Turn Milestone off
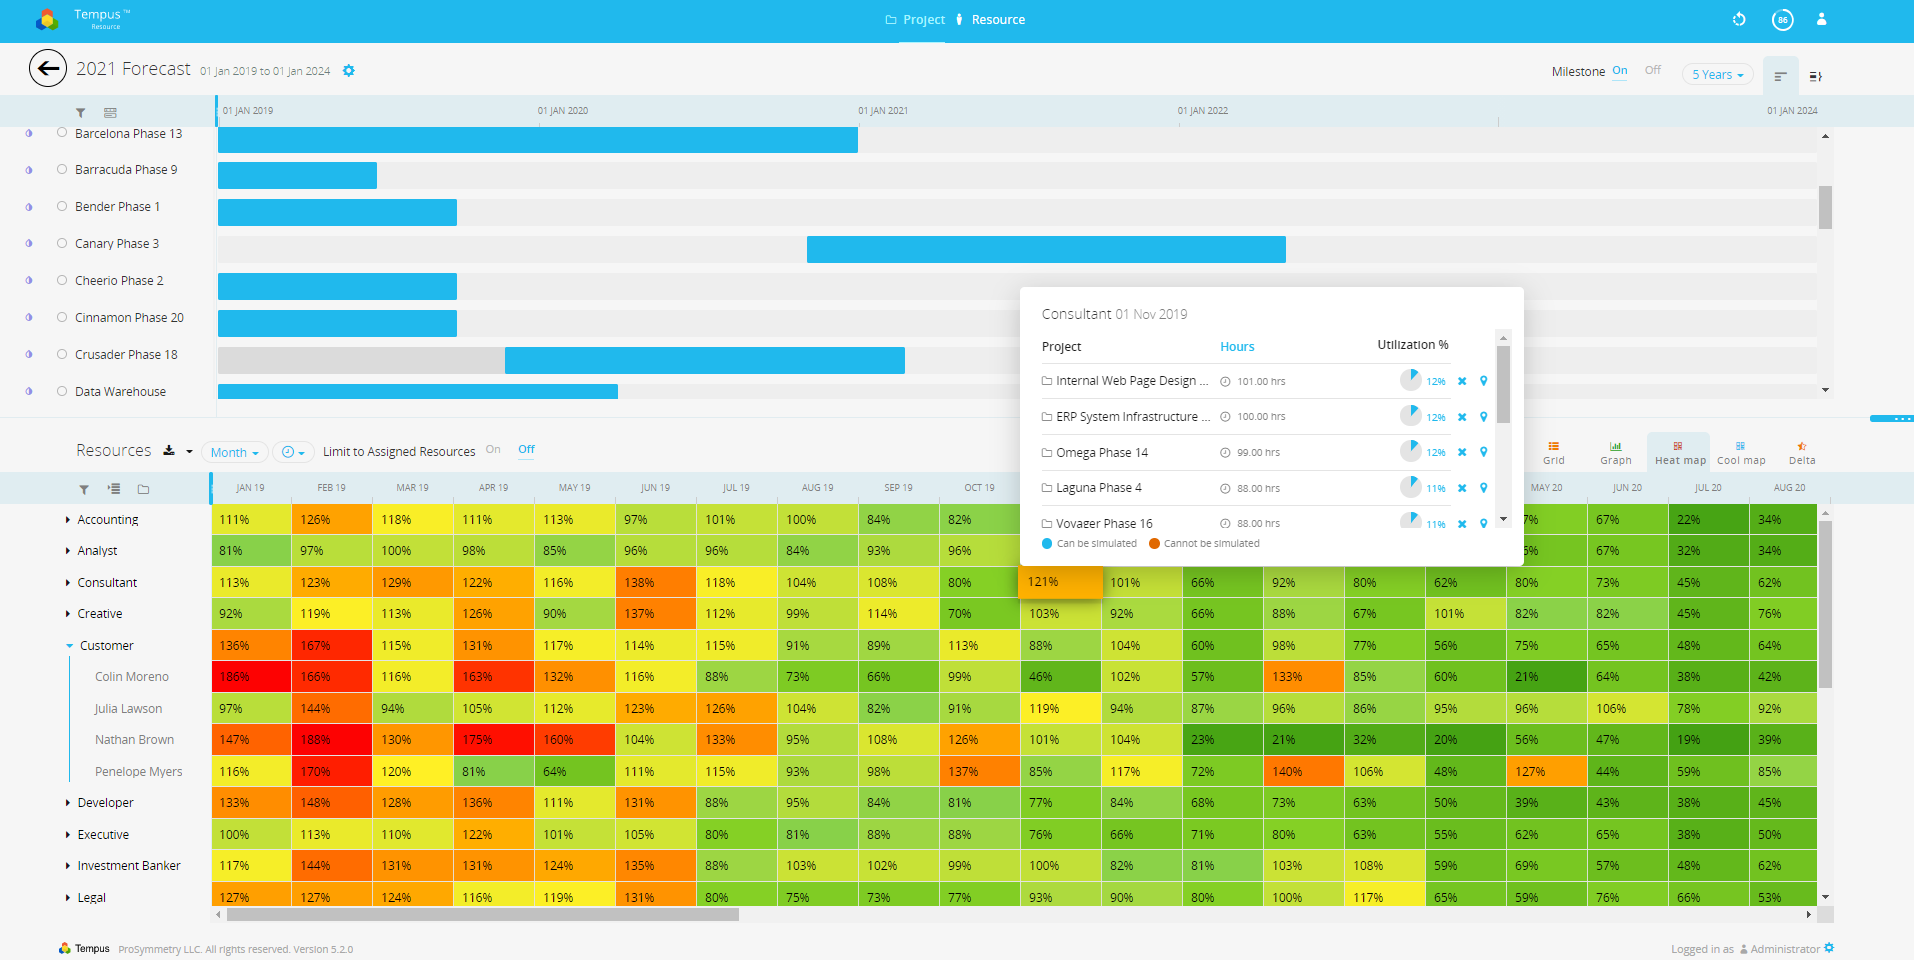 click(1653, 71)
